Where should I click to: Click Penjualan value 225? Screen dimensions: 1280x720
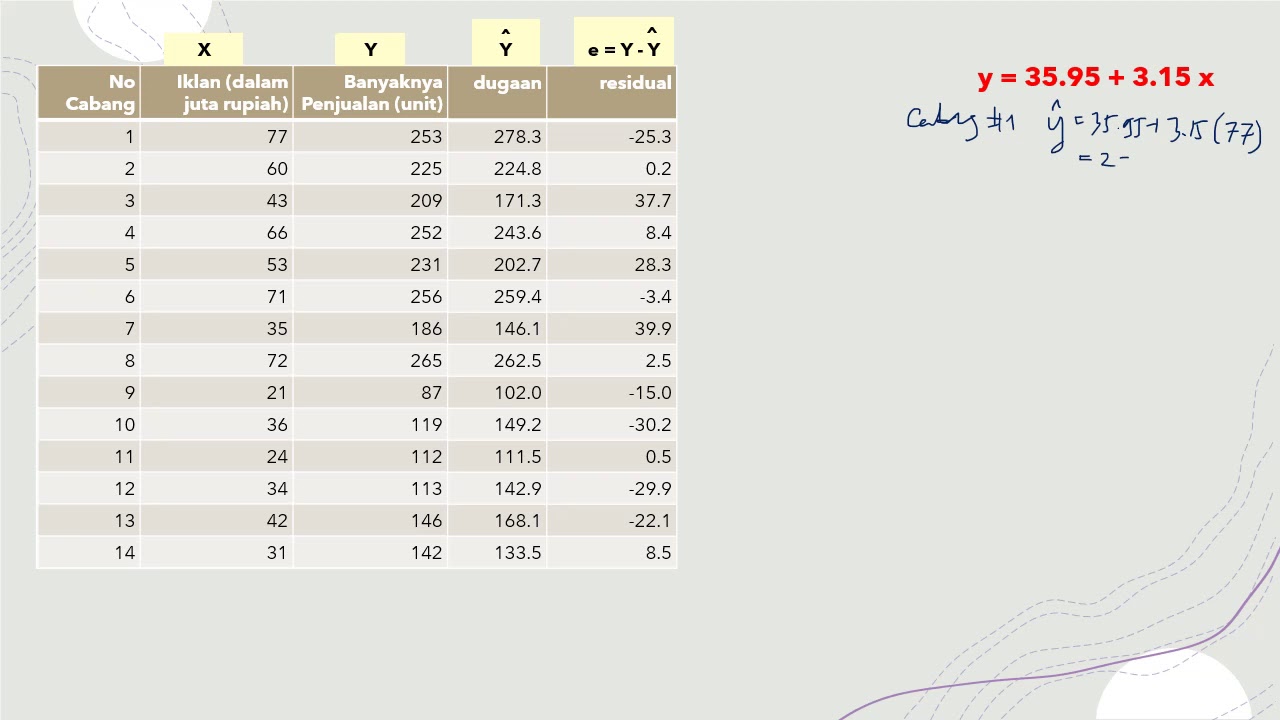pos(426,169)
